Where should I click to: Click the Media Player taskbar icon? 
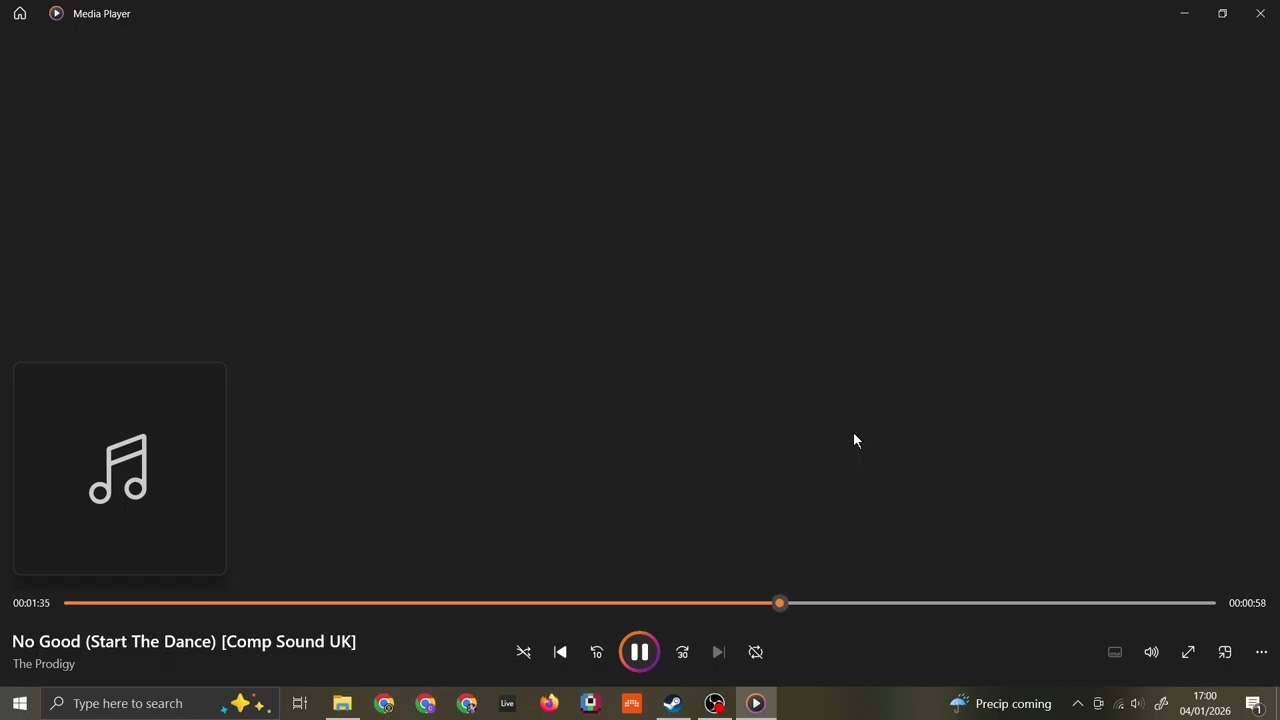point(756,703)
